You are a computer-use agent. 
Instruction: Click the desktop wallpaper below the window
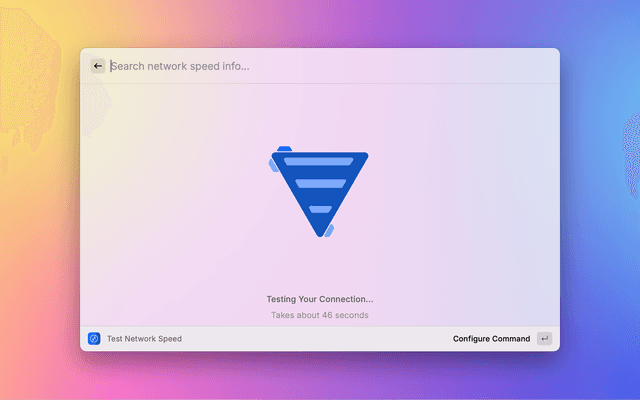pyautogui.click(x=320, y=378)
